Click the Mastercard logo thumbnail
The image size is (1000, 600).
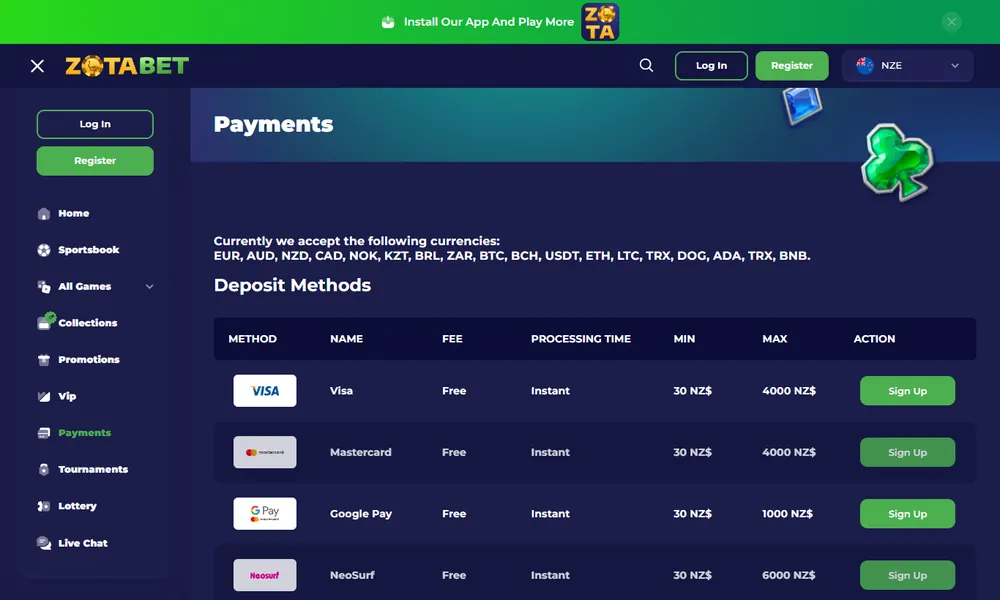tap(265, 452)
